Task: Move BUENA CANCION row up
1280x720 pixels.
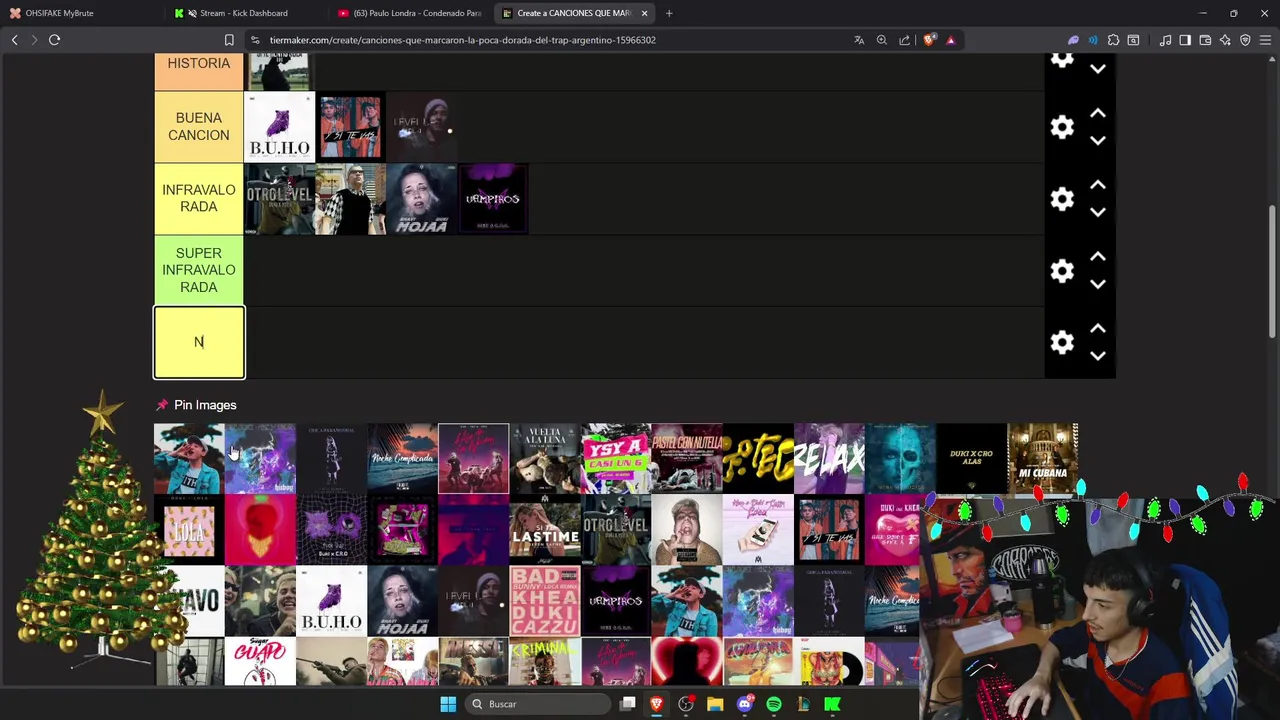Action: (x=1097, y=113)
